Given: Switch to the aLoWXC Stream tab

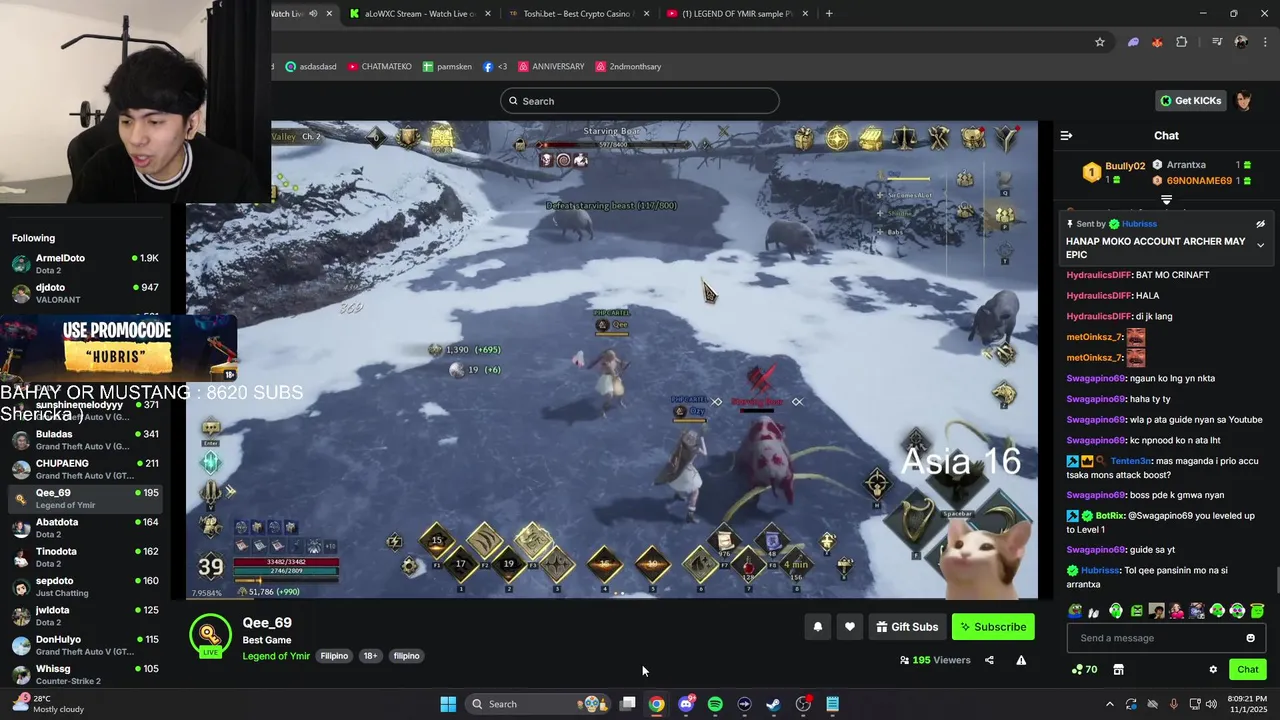Looking at the screenshot, I should click(x=421, y=13).
